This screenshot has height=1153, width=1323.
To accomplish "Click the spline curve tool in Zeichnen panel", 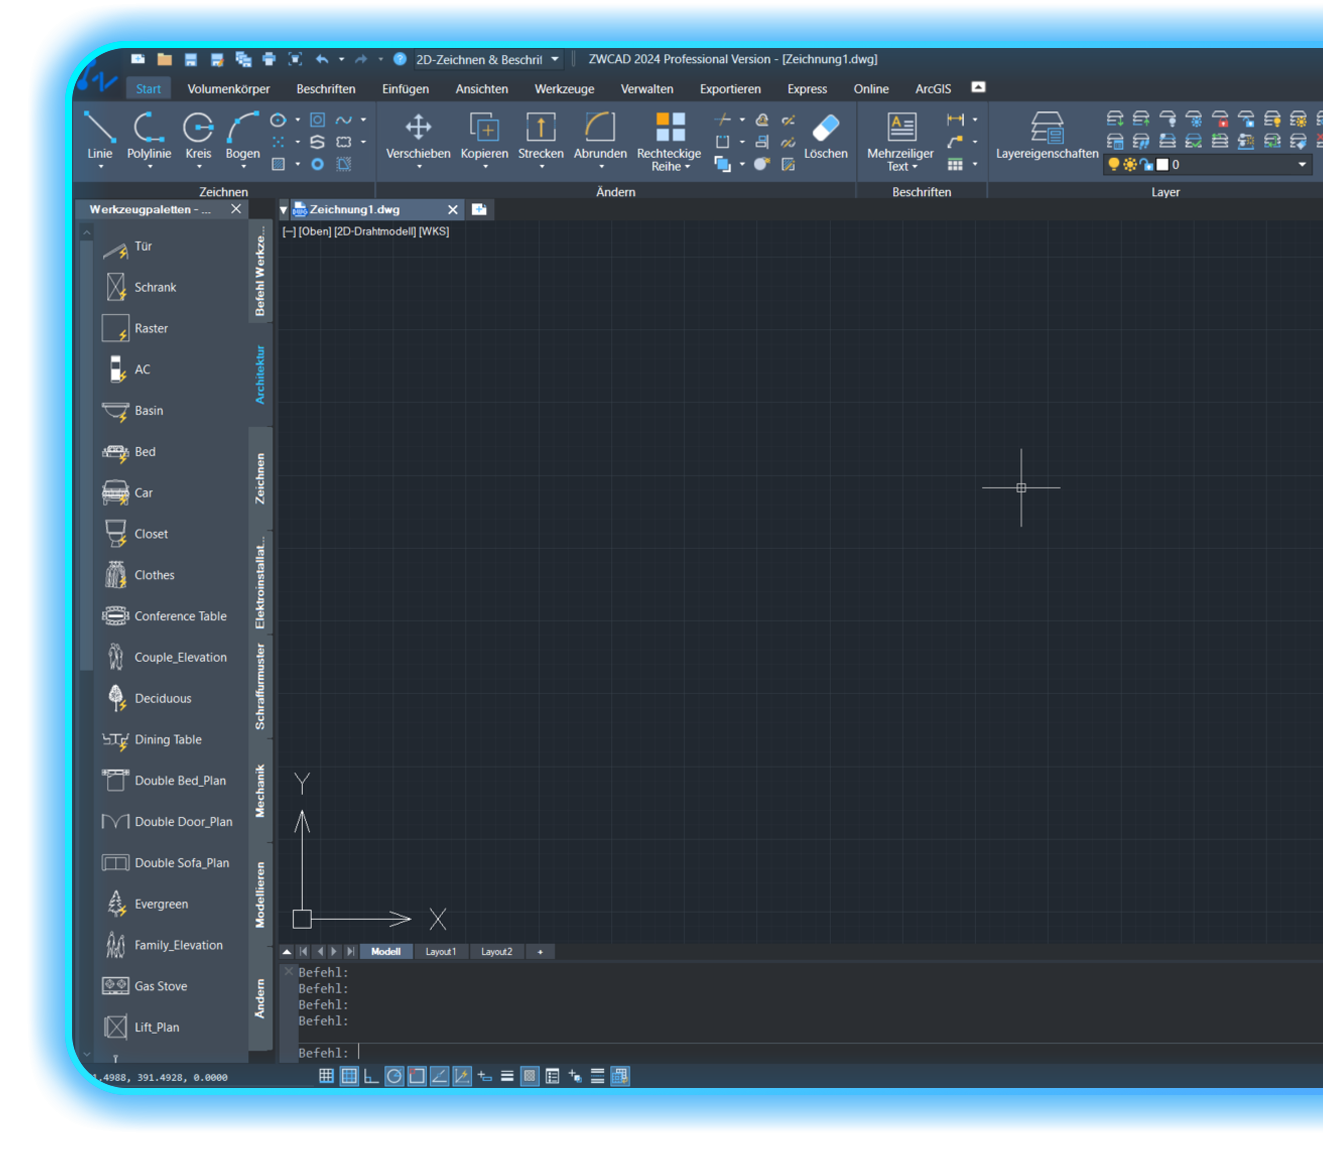I will [x=344, y=119].
